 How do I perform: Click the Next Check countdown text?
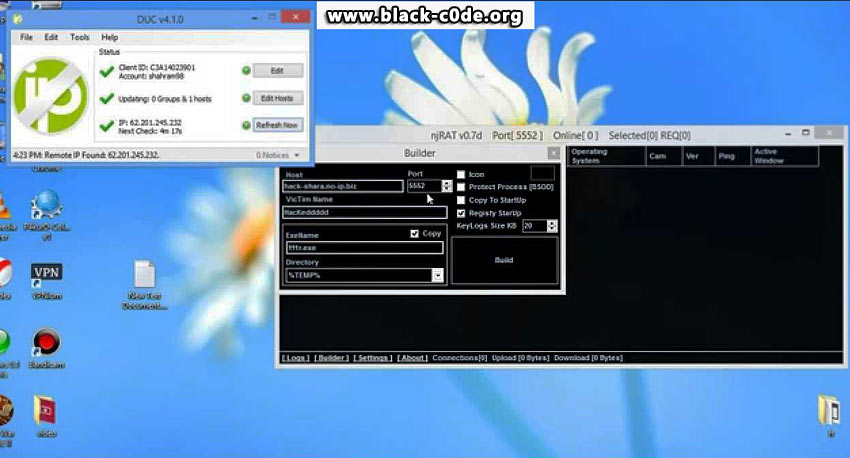coord(150,131)
